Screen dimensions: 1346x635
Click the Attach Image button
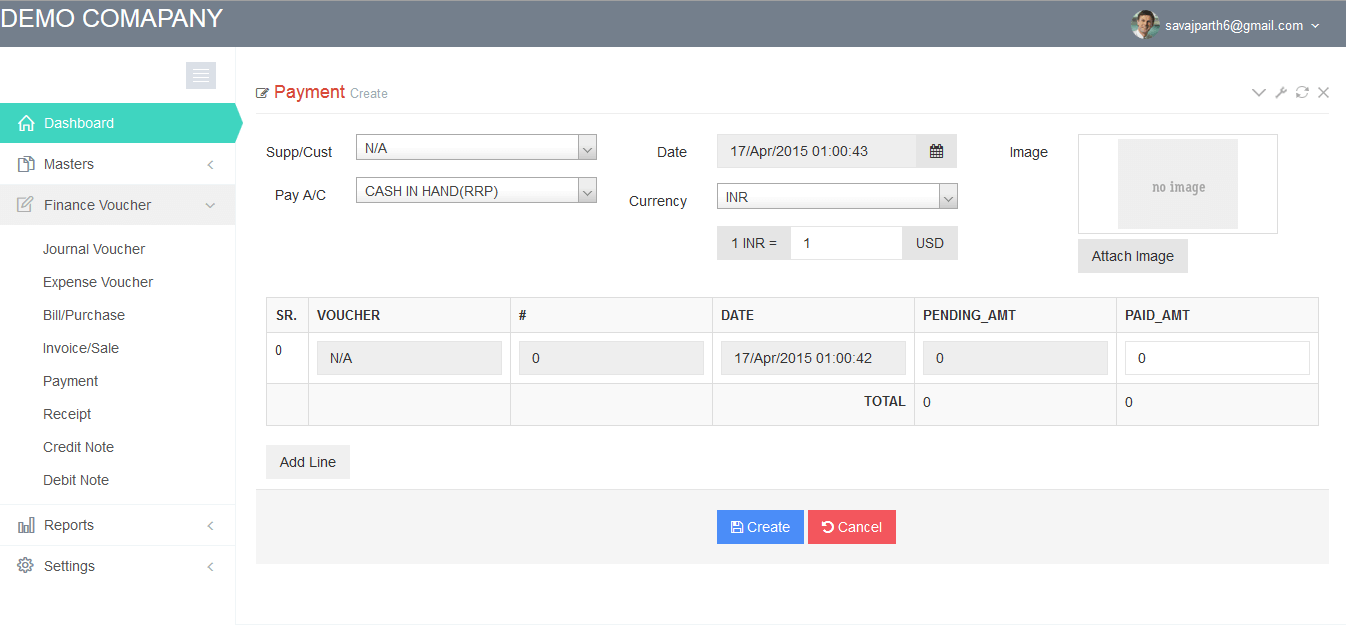coord(1133,256)
